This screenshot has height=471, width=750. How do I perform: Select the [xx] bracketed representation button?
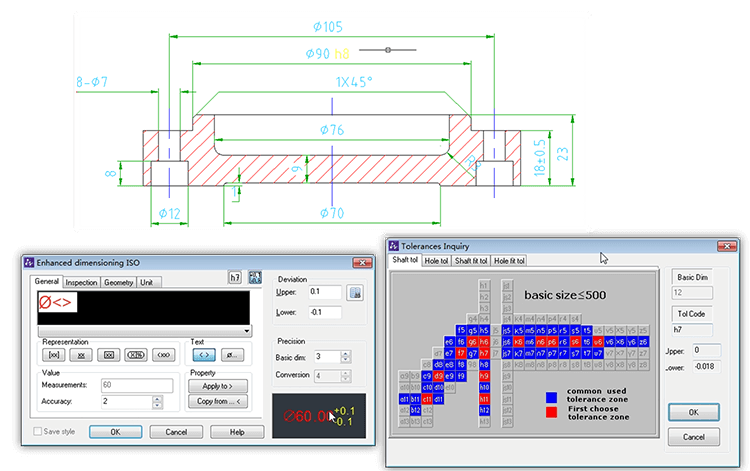(53, 354)
